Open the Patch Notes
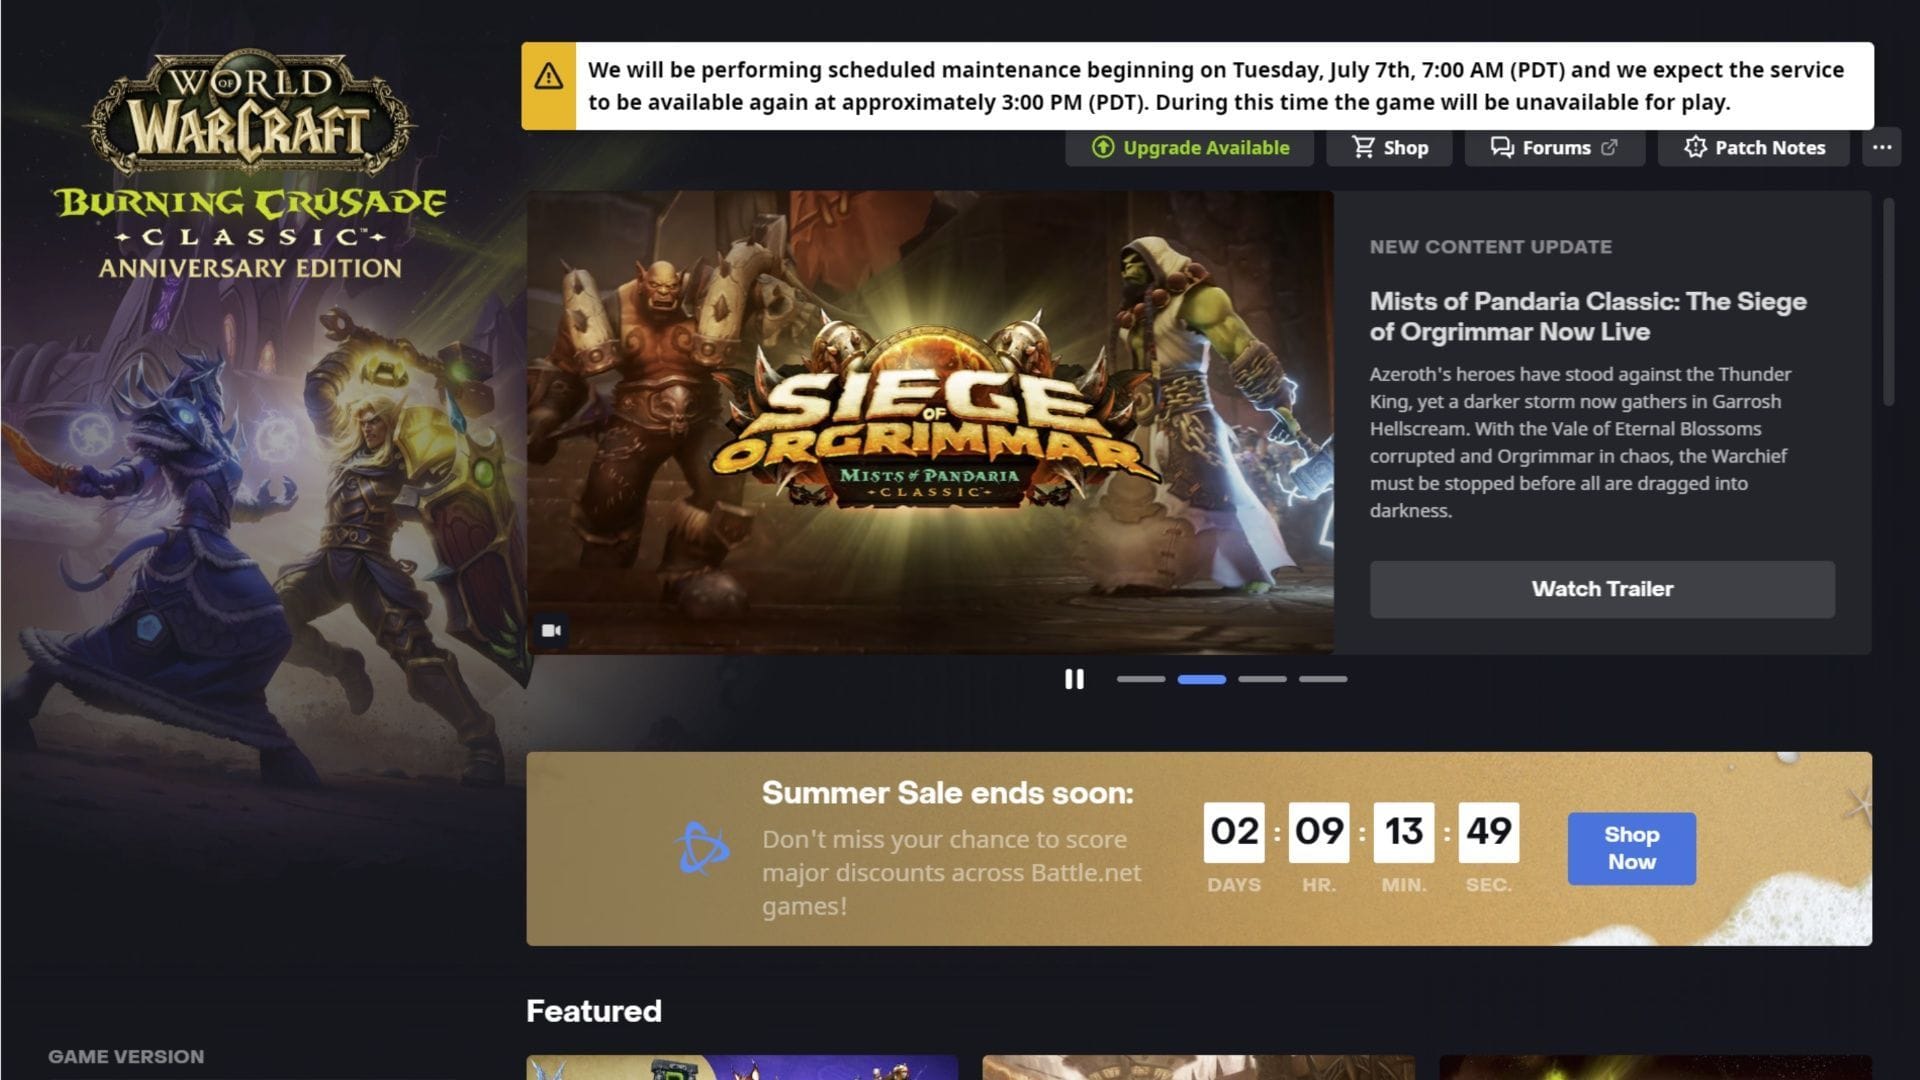The image size is (1920, 1080). tap(1754, 148)
